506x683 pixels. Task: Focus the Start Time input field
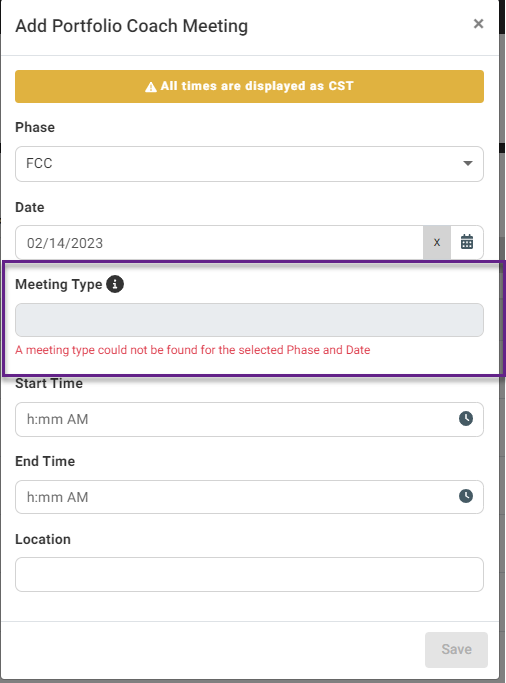[249, 419]
